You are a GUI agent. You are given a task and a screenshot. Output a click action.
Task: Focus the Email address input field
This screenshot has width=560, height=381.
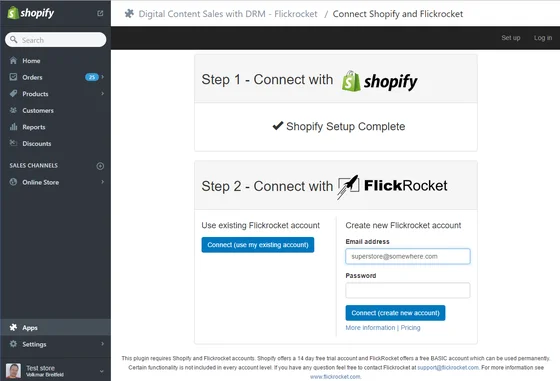408,256
